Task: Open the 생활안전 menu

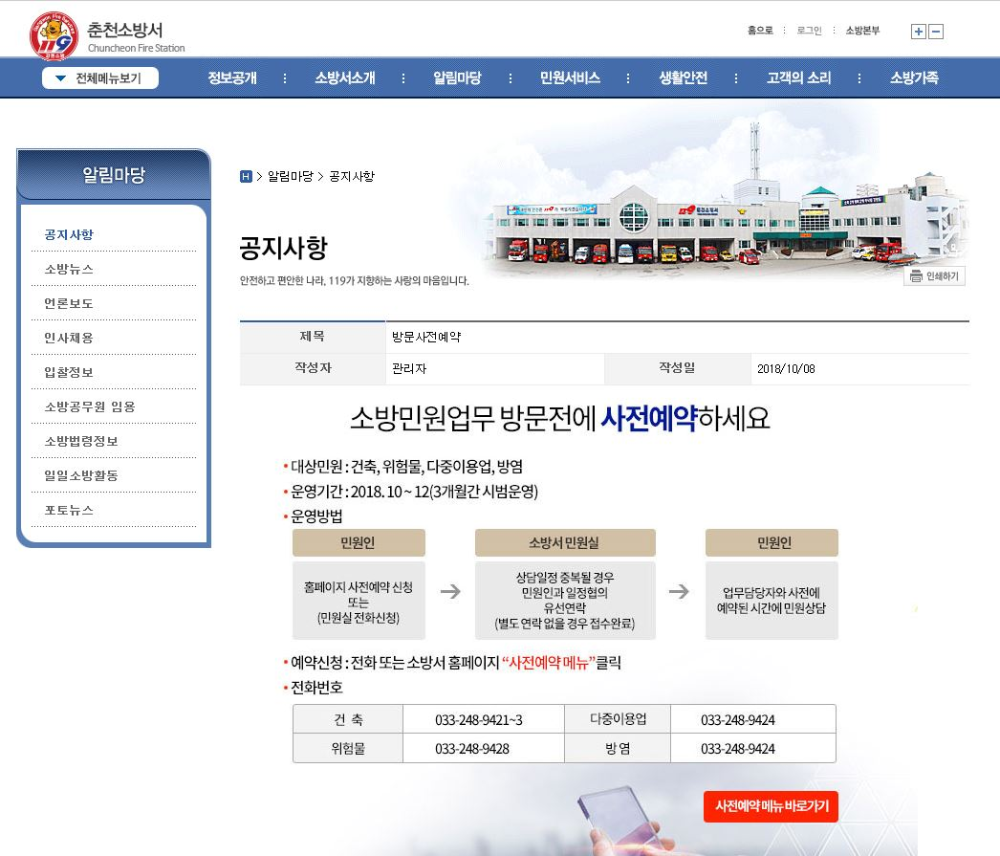Action: click(684, 76)
